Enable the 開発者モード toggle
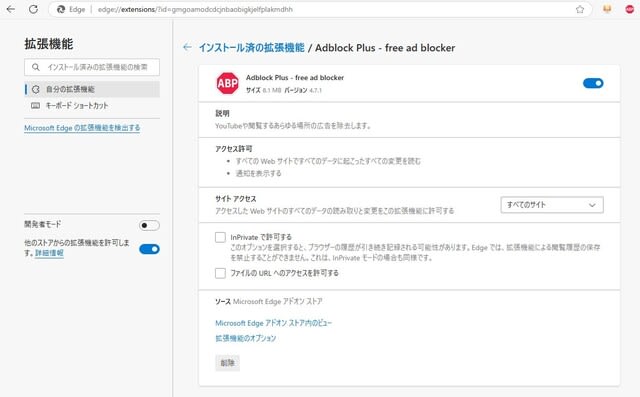This screenshot has height=397, width=640. (149, 225)
